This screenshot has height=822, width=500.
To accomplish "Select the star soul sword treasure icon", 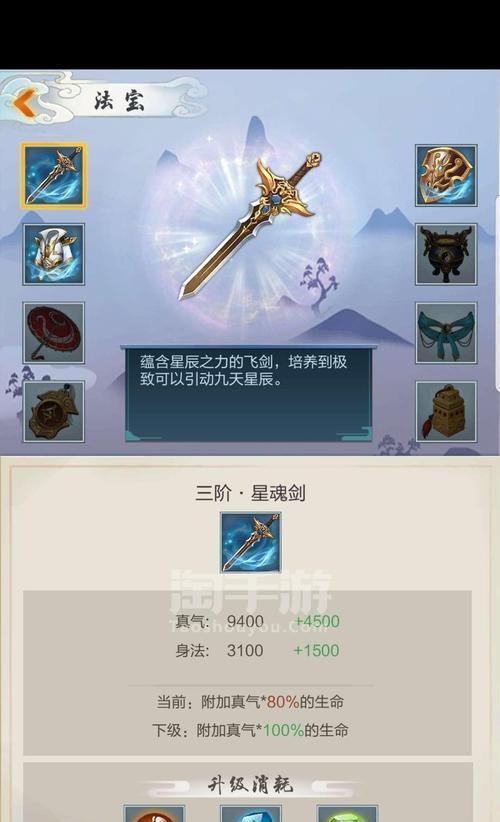I will pyautogui.click(x=53, y=176).
